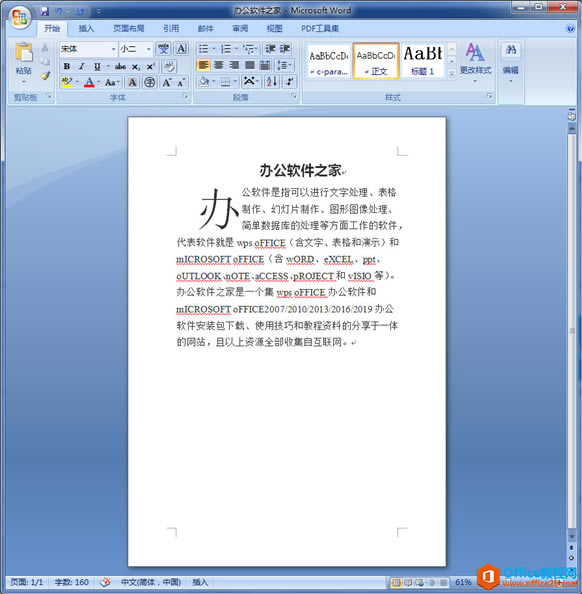The image size is (582, 594).
Task: Expand the styles gallery more arrow
Action: pyautogui.click(x=452, y=73)
